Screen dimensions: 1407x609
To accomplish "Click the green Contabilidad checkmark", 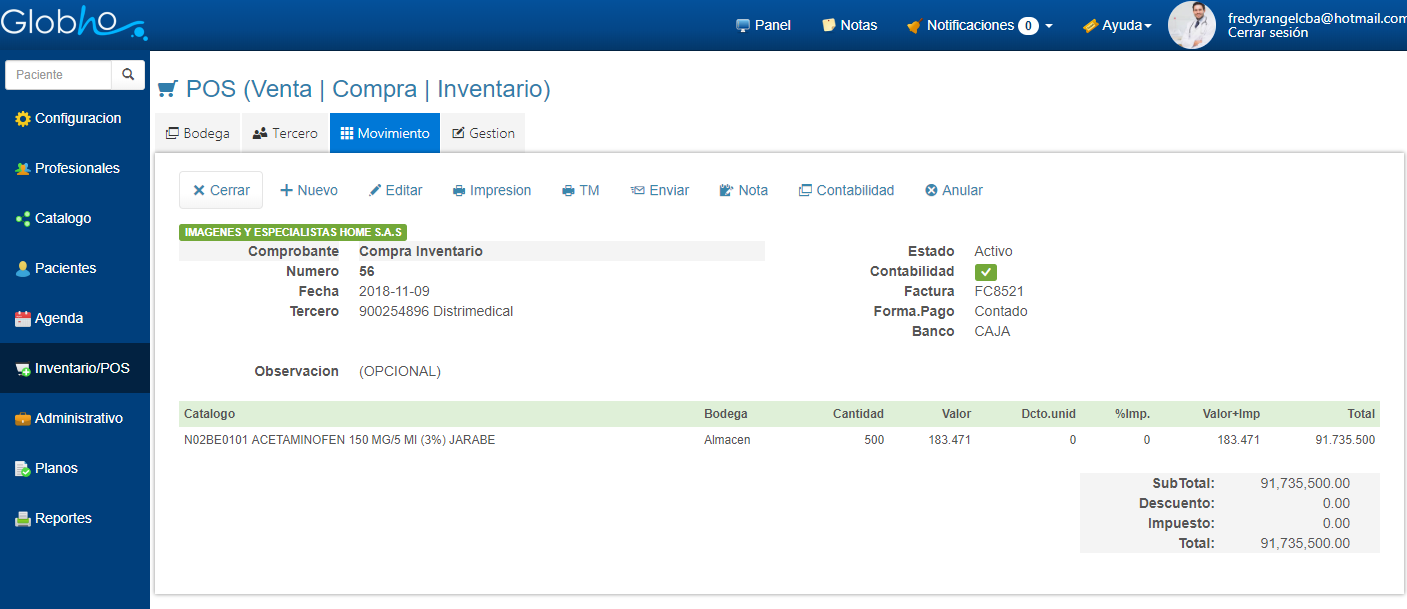I will (985, 272).
